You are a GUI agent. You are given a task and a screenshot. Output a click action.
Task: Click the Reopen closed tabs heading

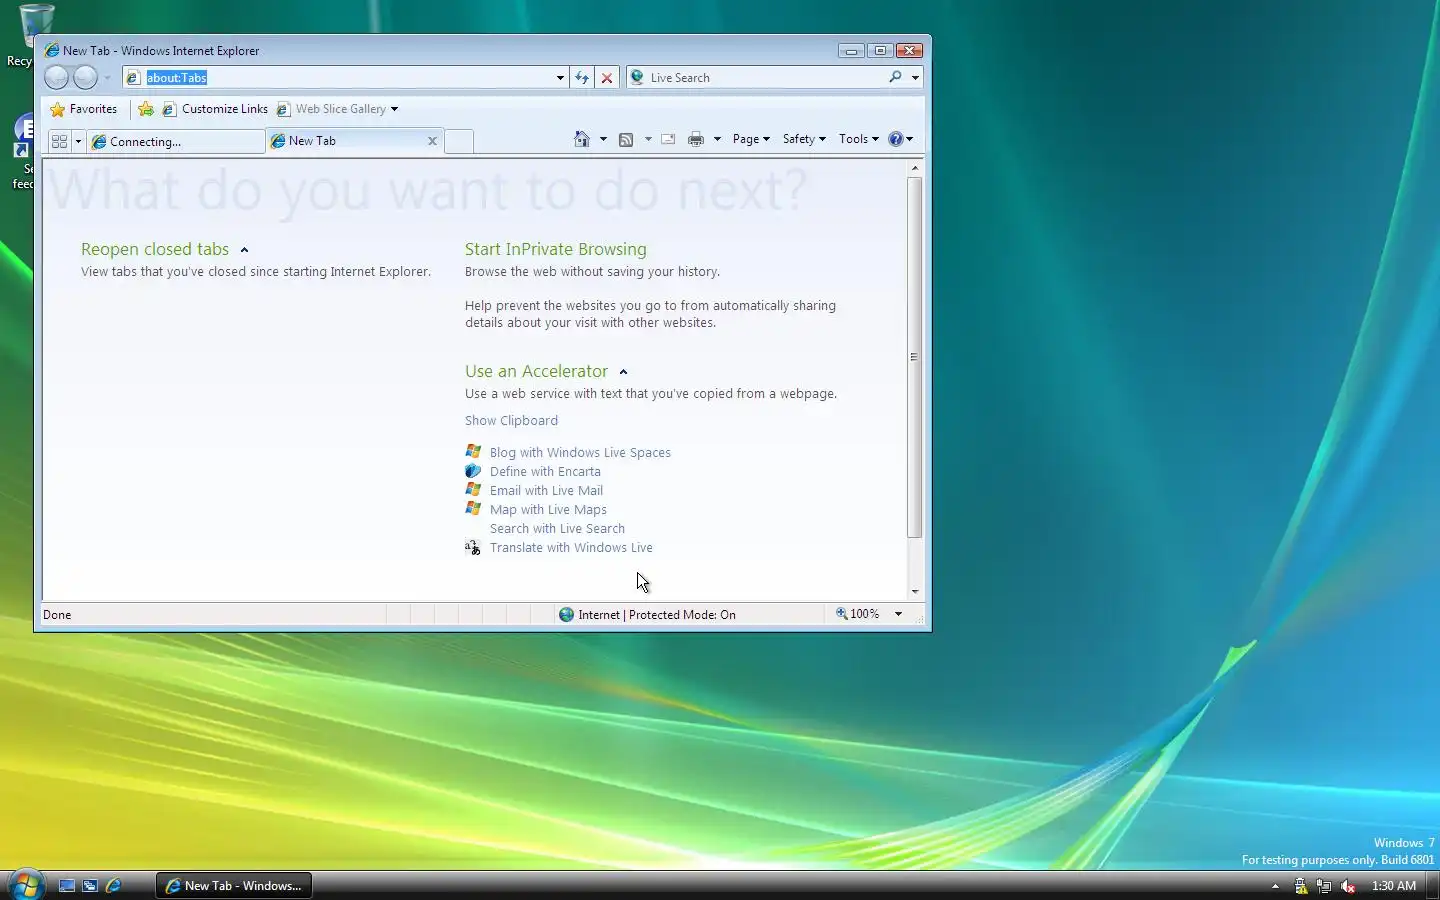coord(155,249)
